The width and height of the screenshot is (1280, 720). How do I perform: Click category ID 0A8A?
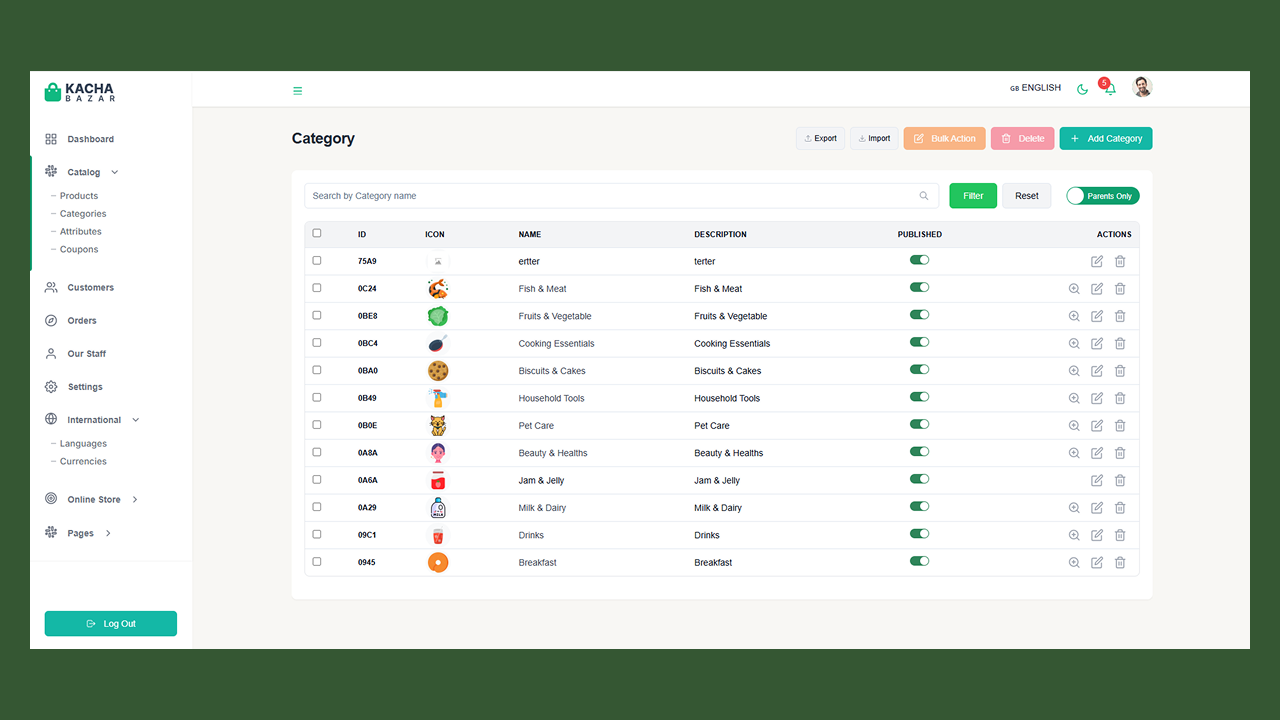[368, 453]
